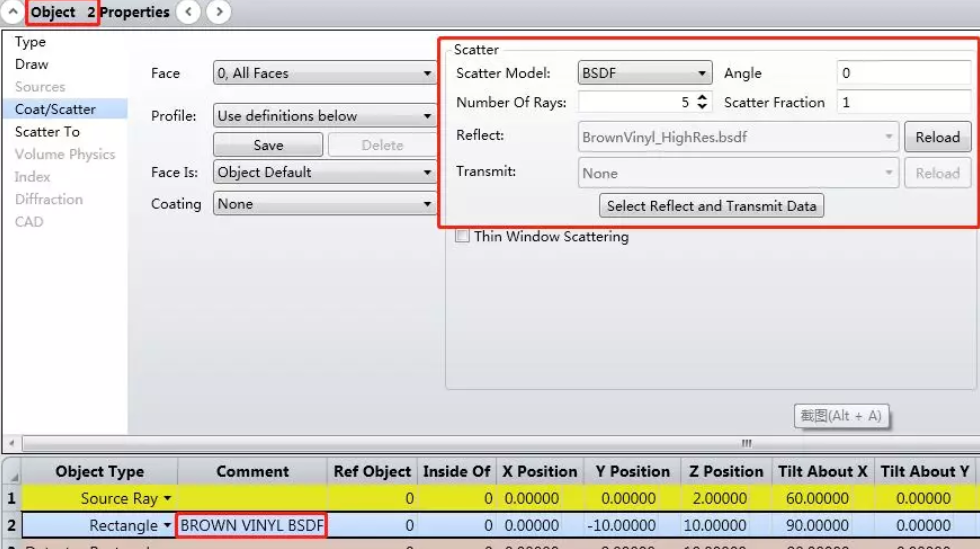Reload the BrownVinyl reflect BSDF file
Viewport: 980px width, 549px height.
937,138
